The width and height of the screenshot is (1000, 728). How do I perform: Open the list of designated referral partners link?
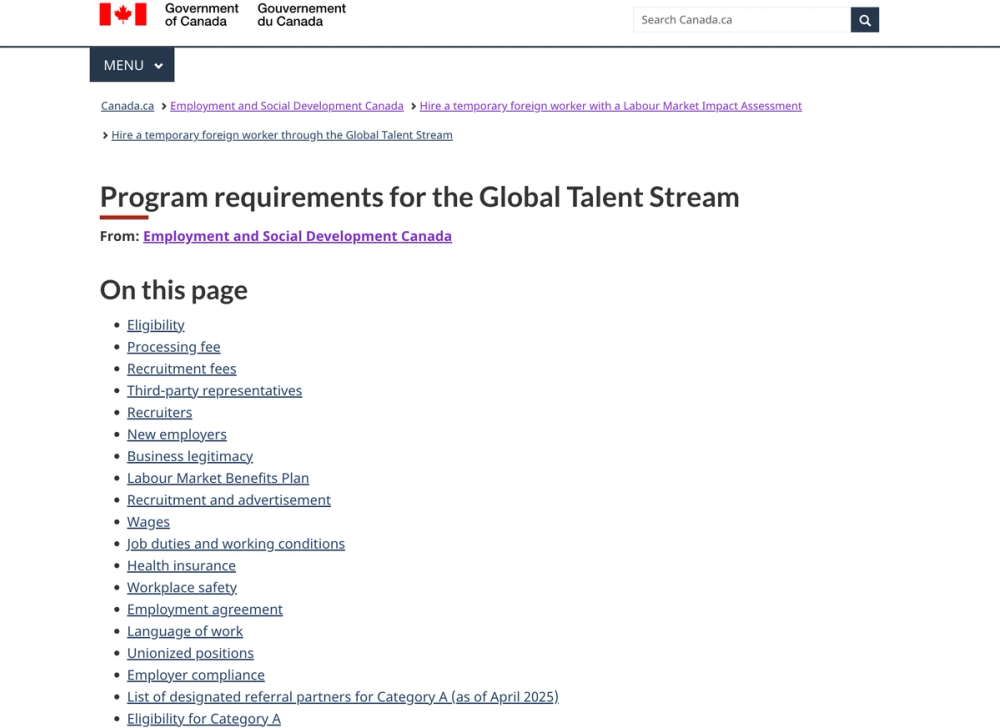[x=342, y=697]
